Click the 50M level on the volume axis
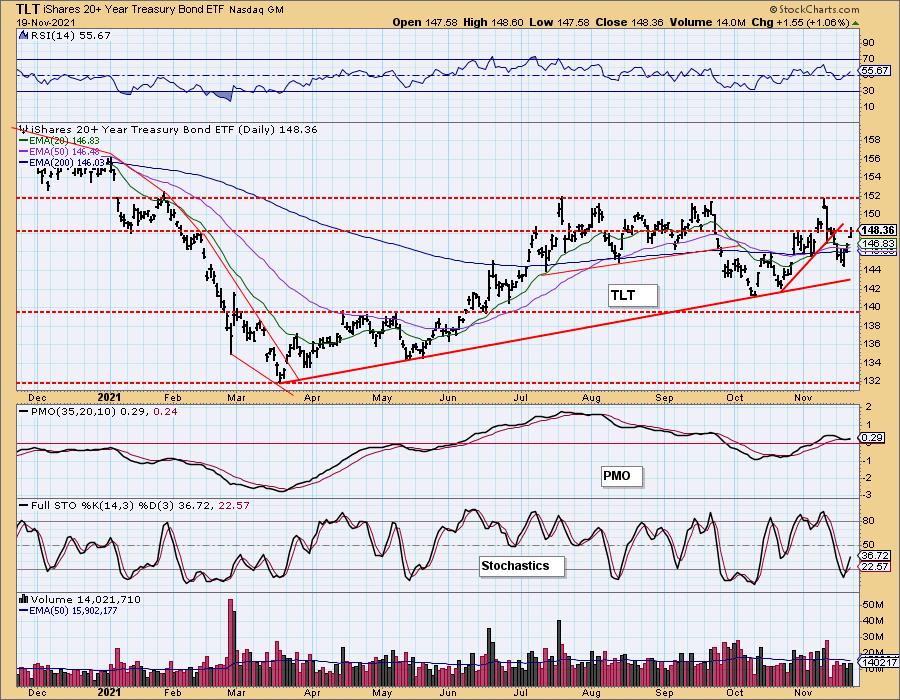The height and width of the screenshot is (700, 900). click(872, 605)
